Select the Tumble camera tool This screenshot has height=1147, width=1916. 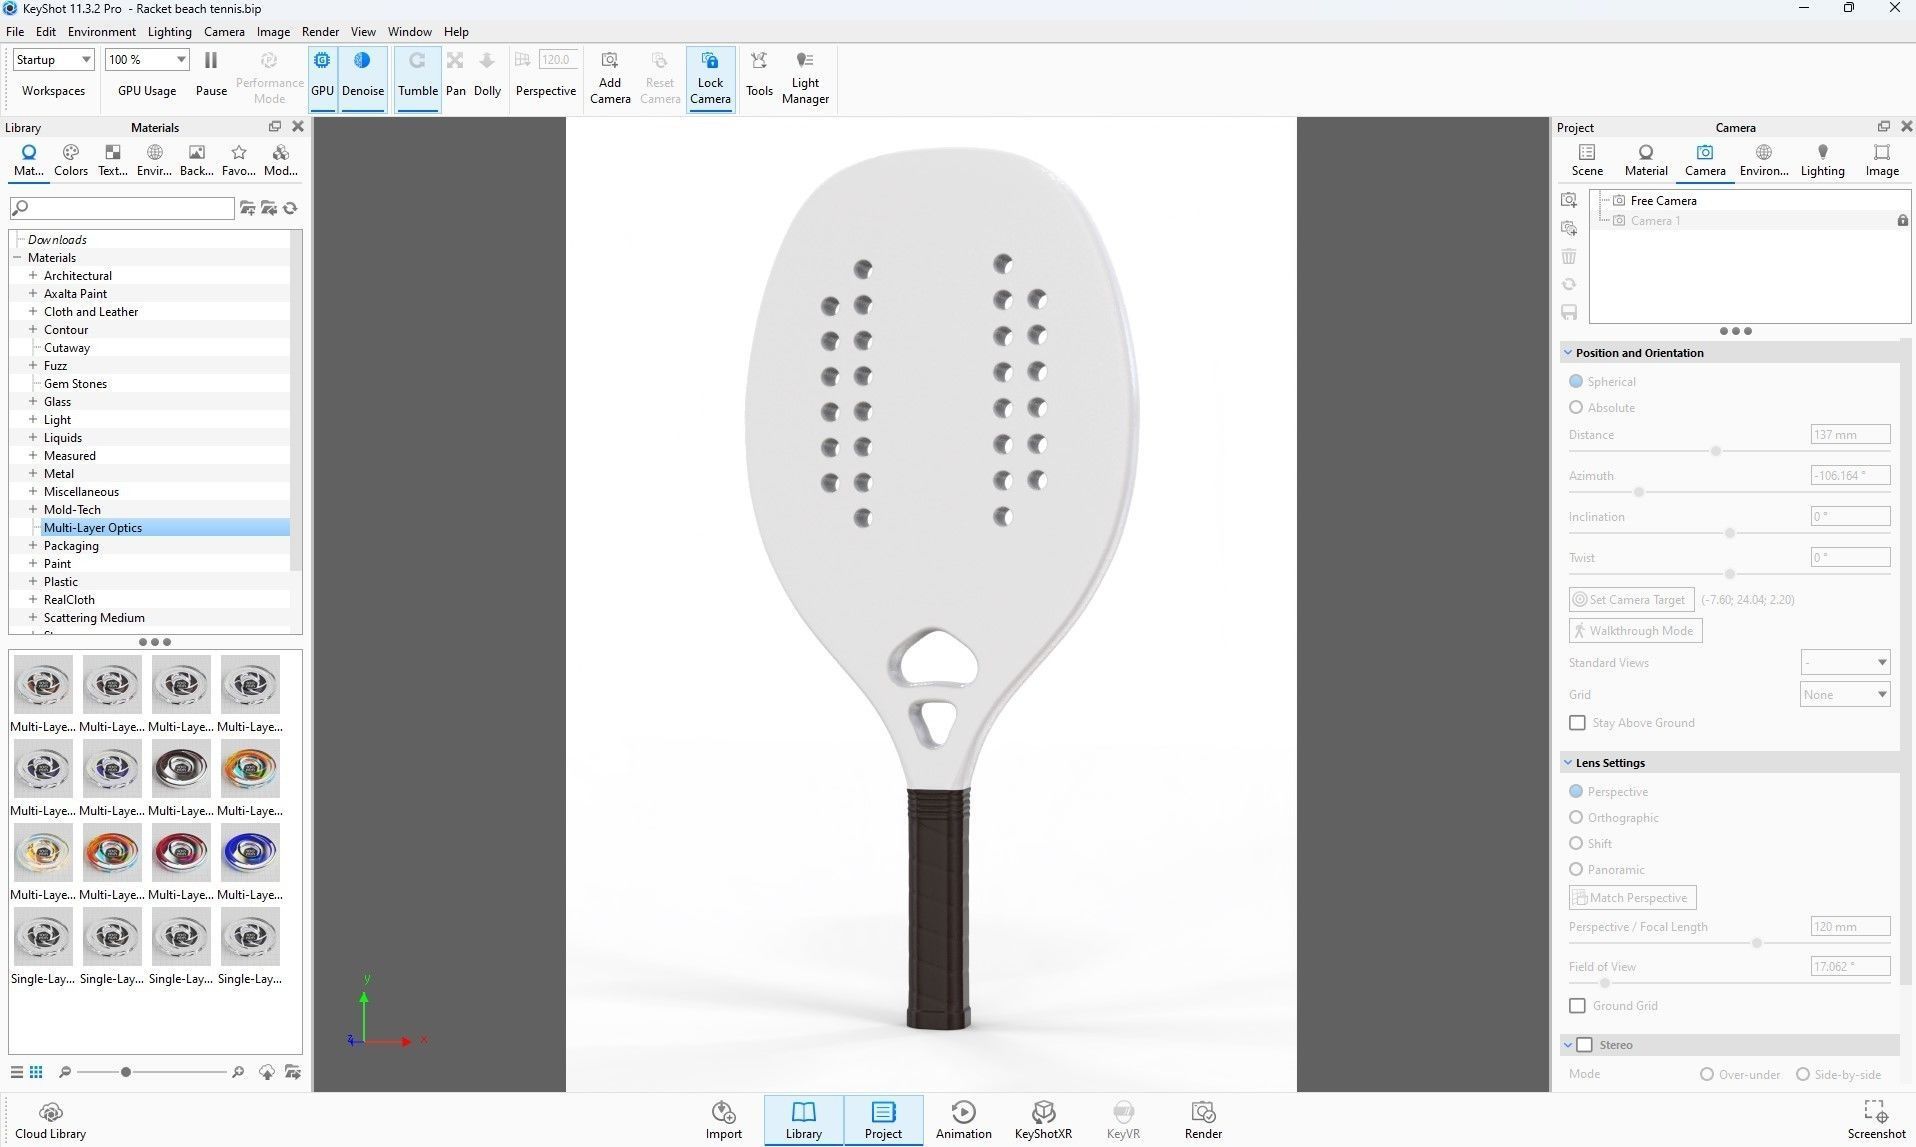click(x=418, y=78)
